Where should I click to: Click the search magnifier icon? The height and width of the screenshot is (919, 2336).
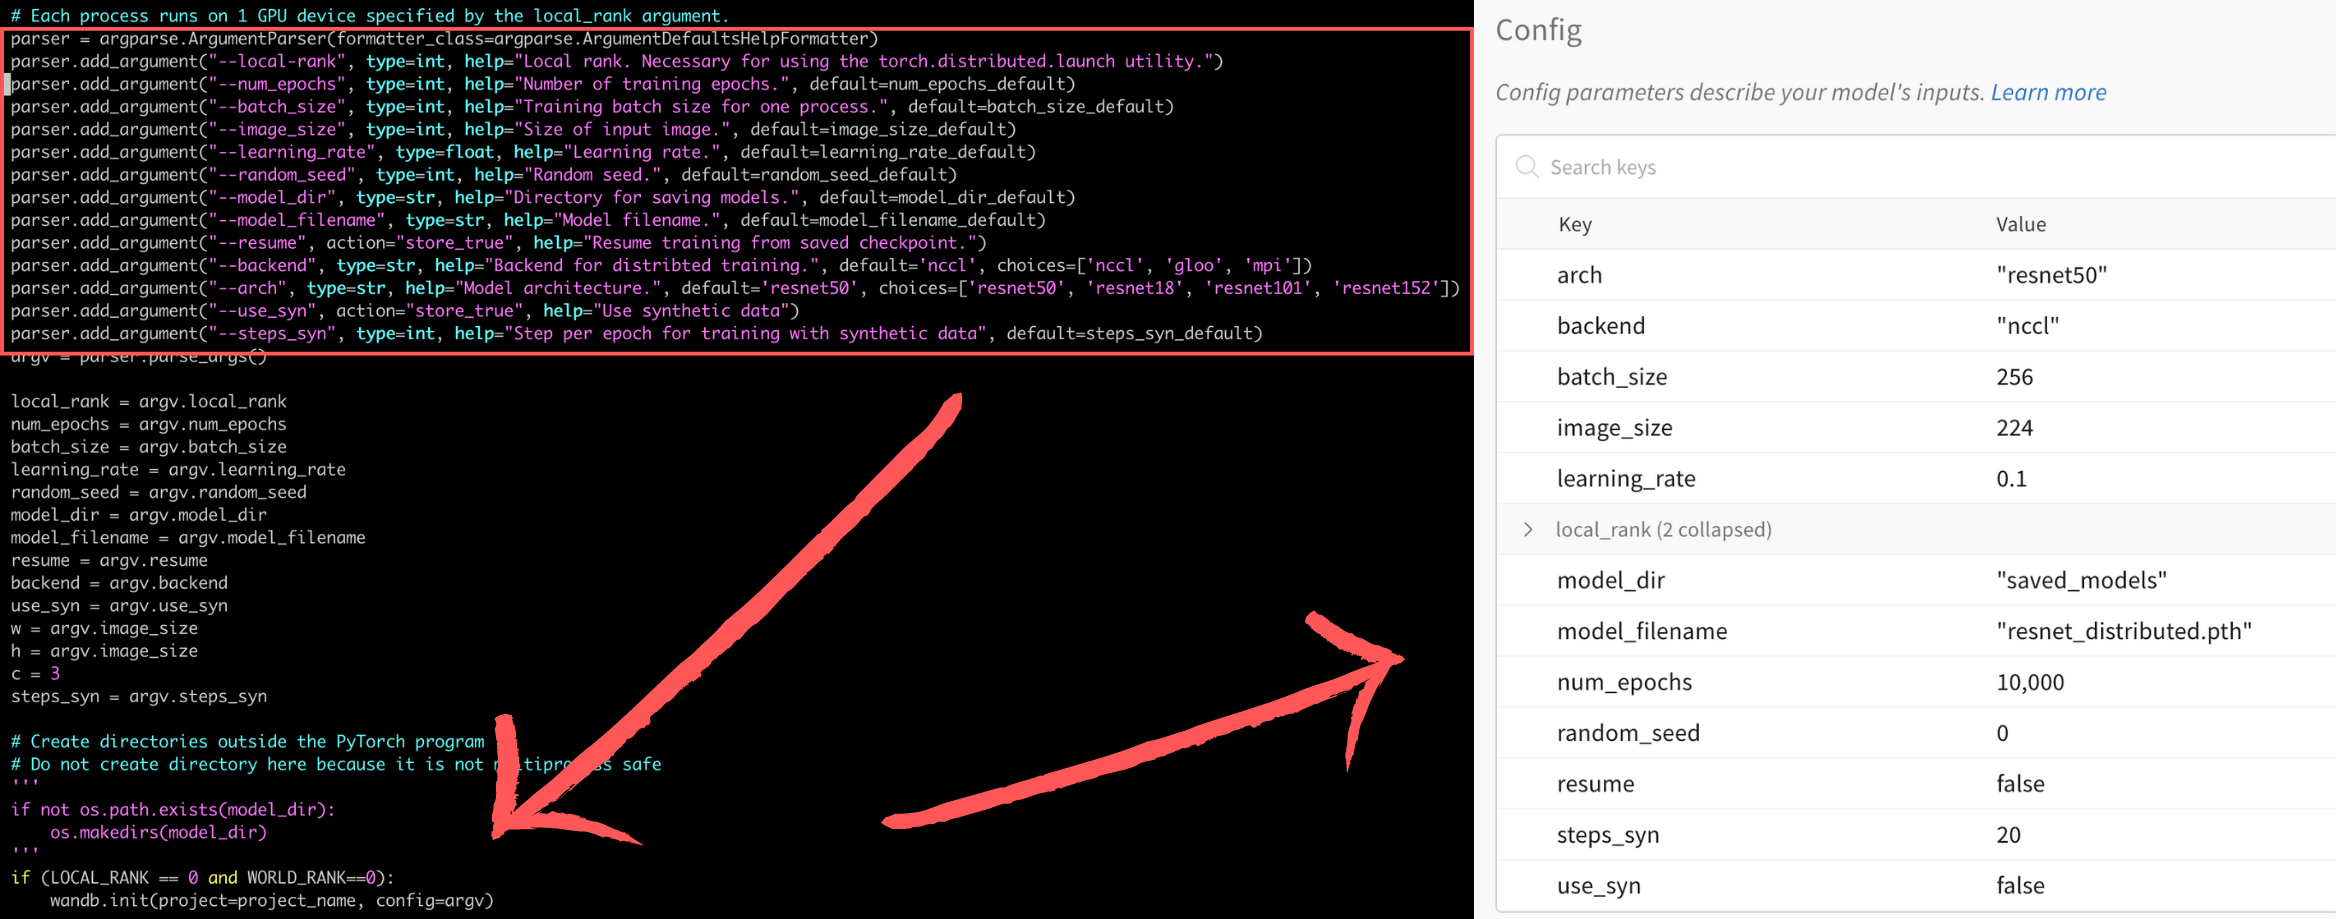pos(1527,167)
